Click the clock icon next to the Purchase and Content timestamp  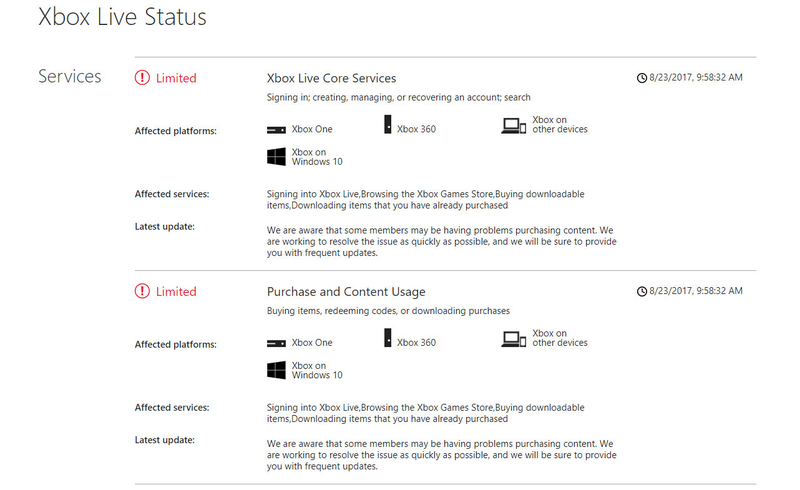pos(642,291)
